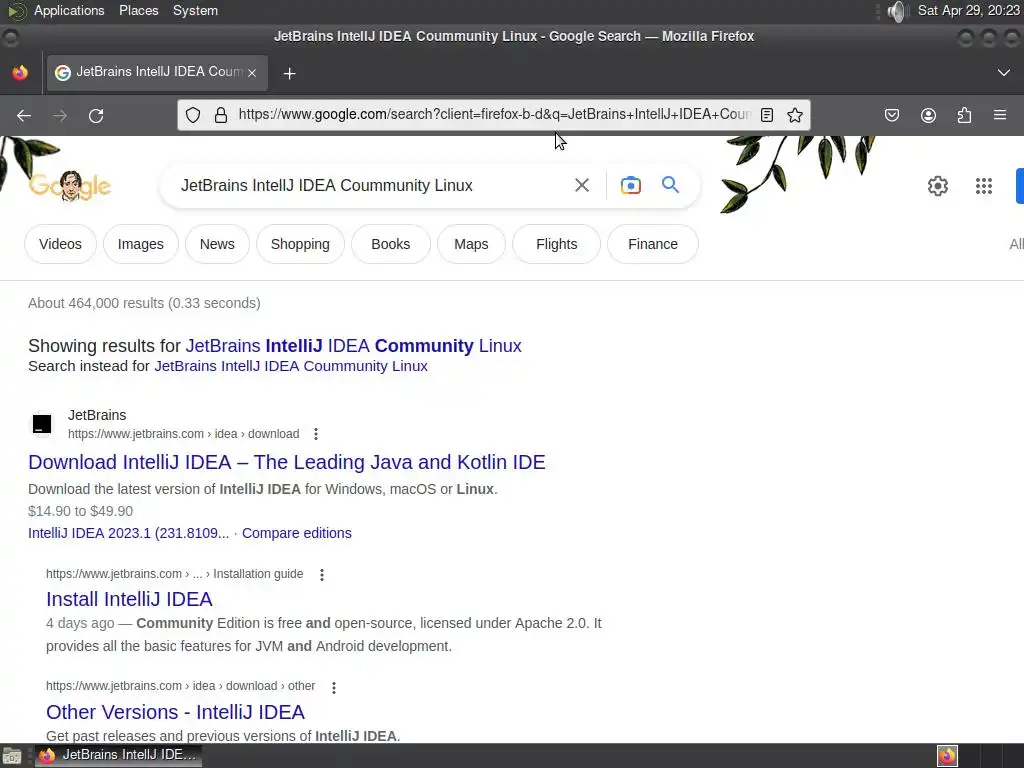Image resolution: width=1024 pixels, height=768 pixels.
Task: Open corrected query JetBrains IntelliJ IDEA Community Linux
Action: coord(353,345)
